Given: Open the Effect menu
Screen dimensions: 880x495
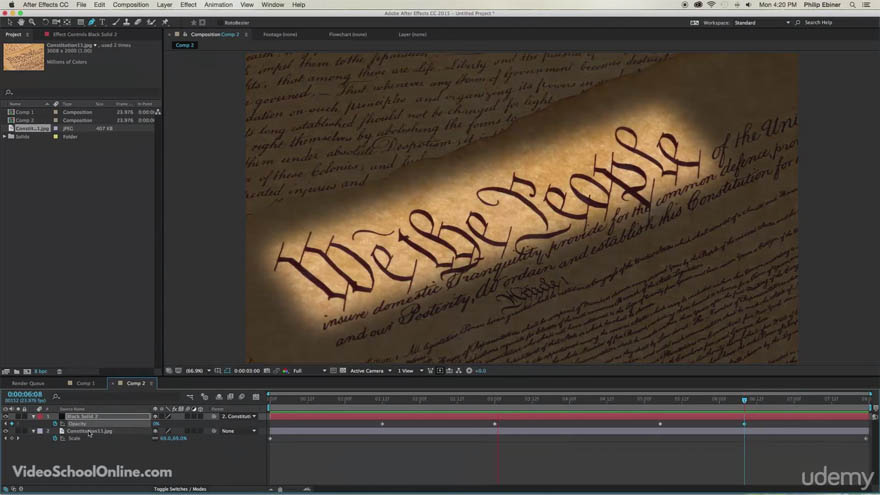Looking at the screenshot, I should 188,4.
